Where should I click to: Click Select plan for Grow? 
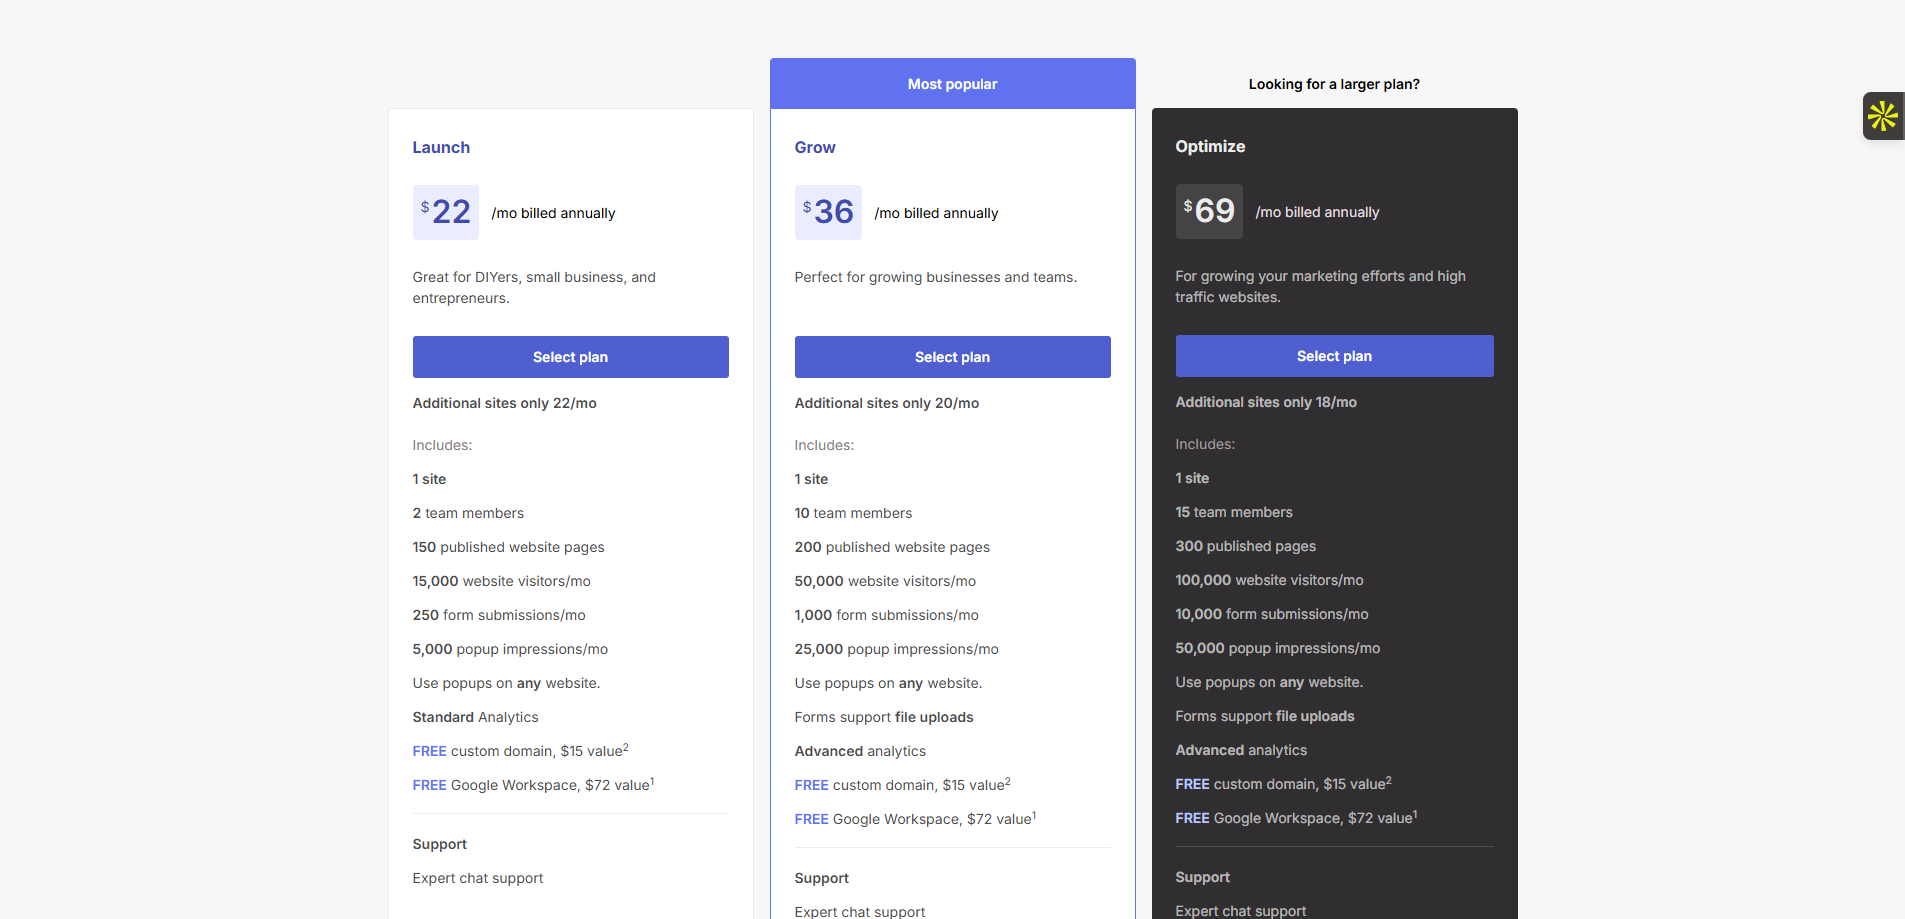coord(952,357)
